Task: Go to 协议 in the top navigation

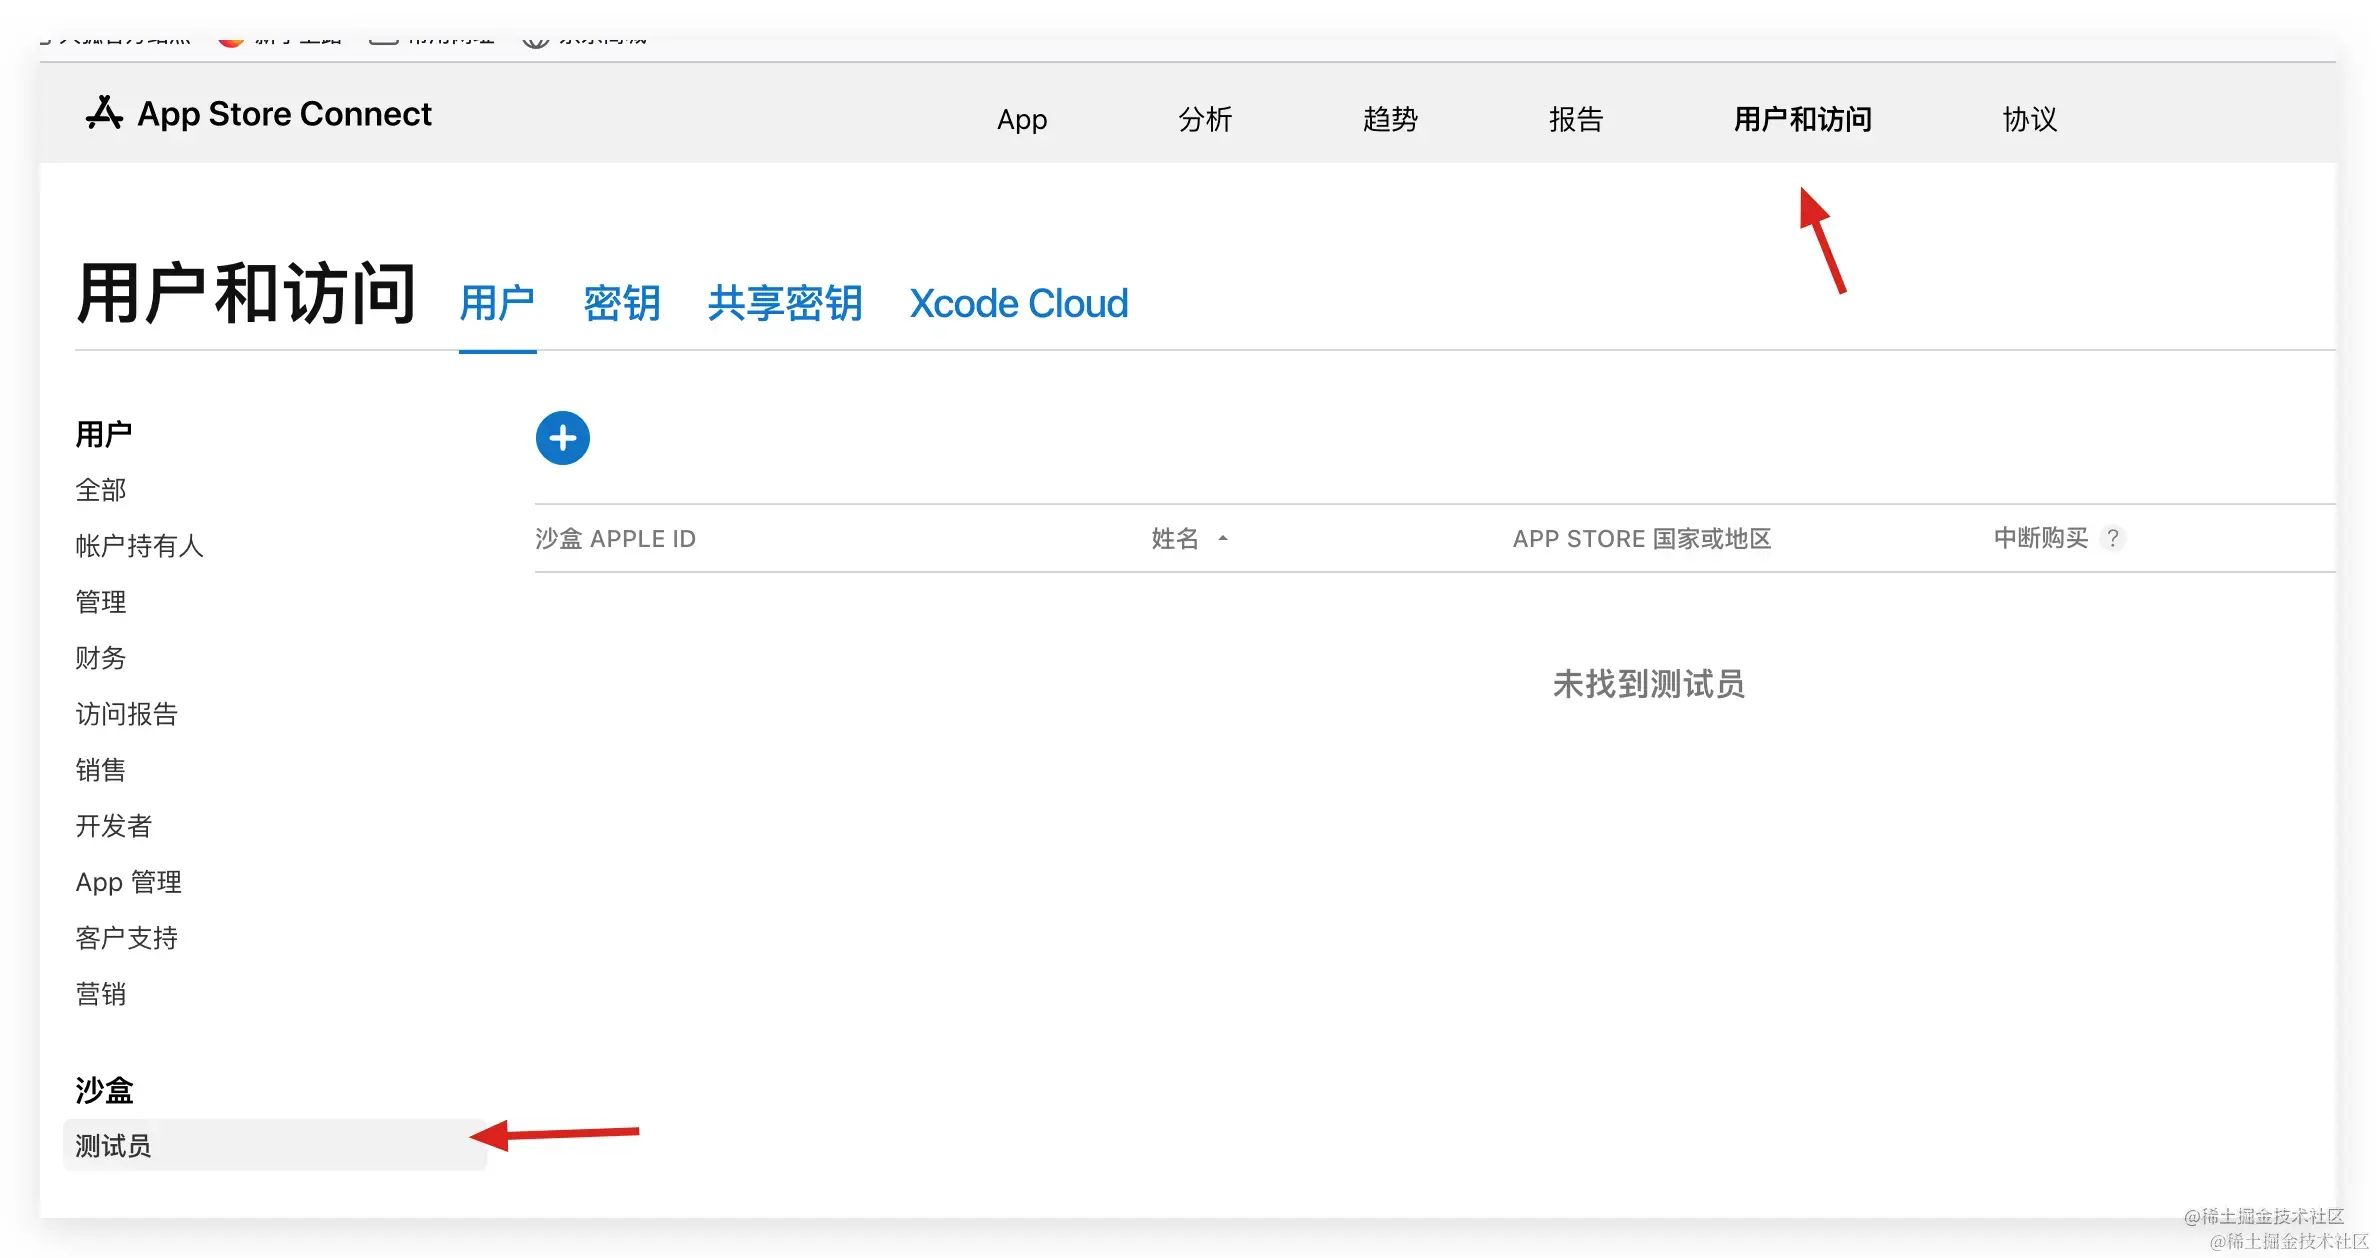Action: tap(2029, 120)
